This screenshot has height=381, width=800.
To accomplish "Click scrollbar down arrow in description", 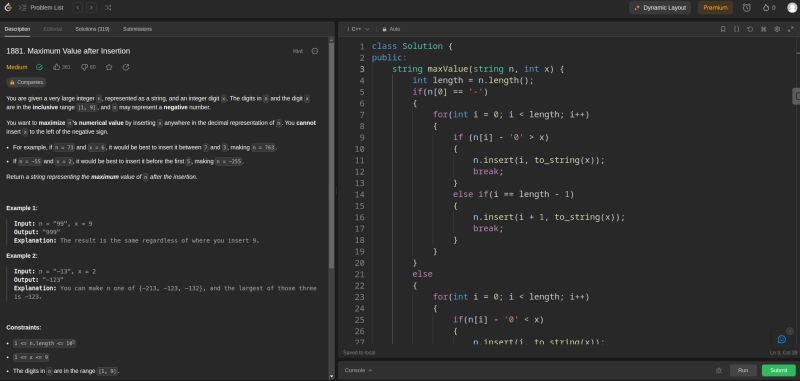I will pos(332,376).
